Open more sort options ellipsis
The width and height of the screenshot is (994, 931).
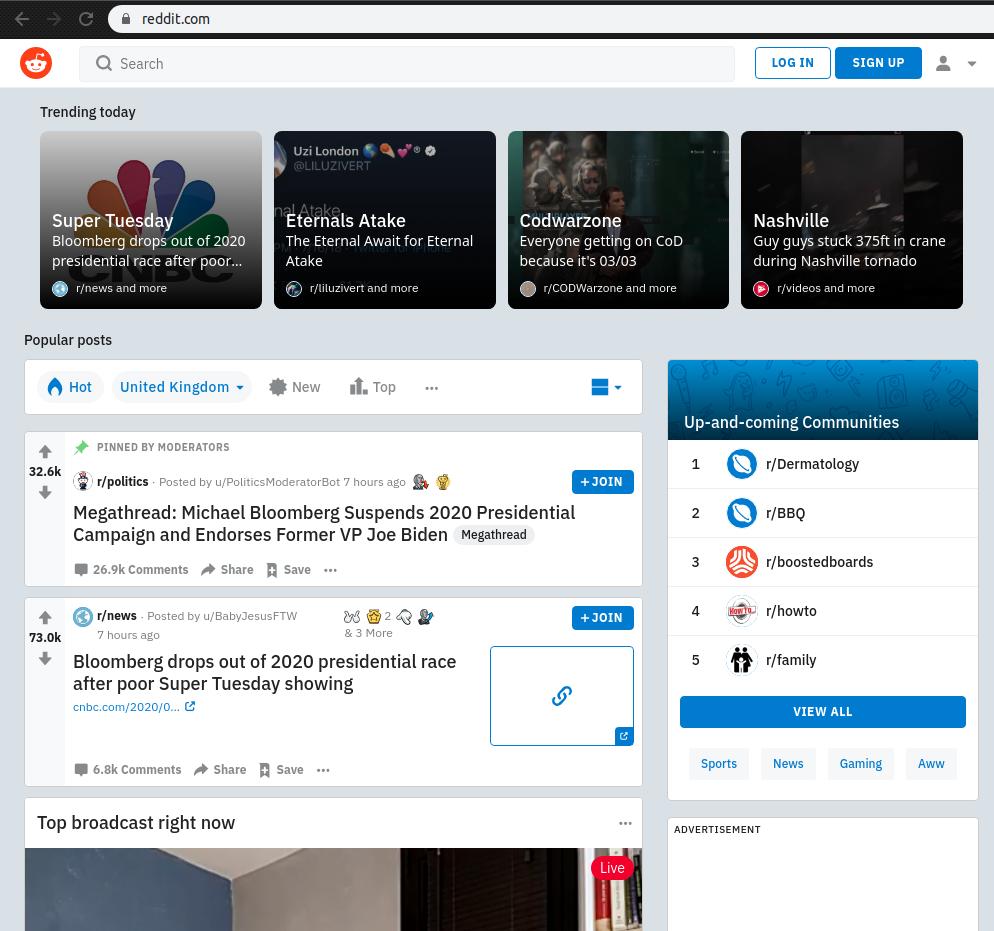pos(432,388)
